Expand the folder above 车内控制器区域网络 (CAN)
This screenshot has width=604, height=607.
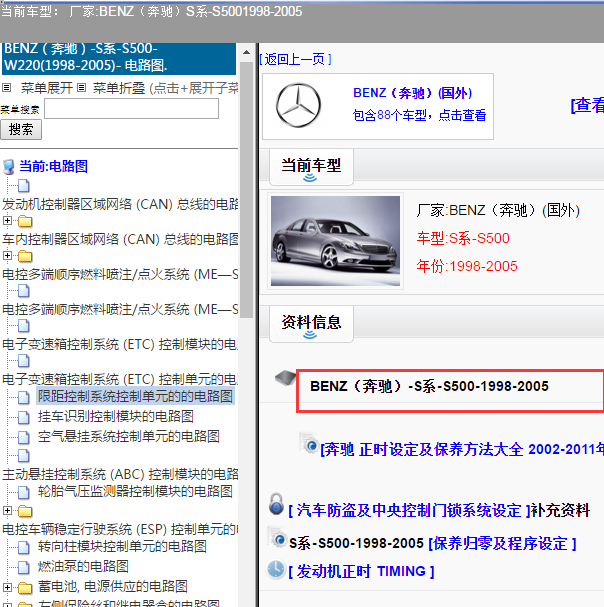point(7,220)
